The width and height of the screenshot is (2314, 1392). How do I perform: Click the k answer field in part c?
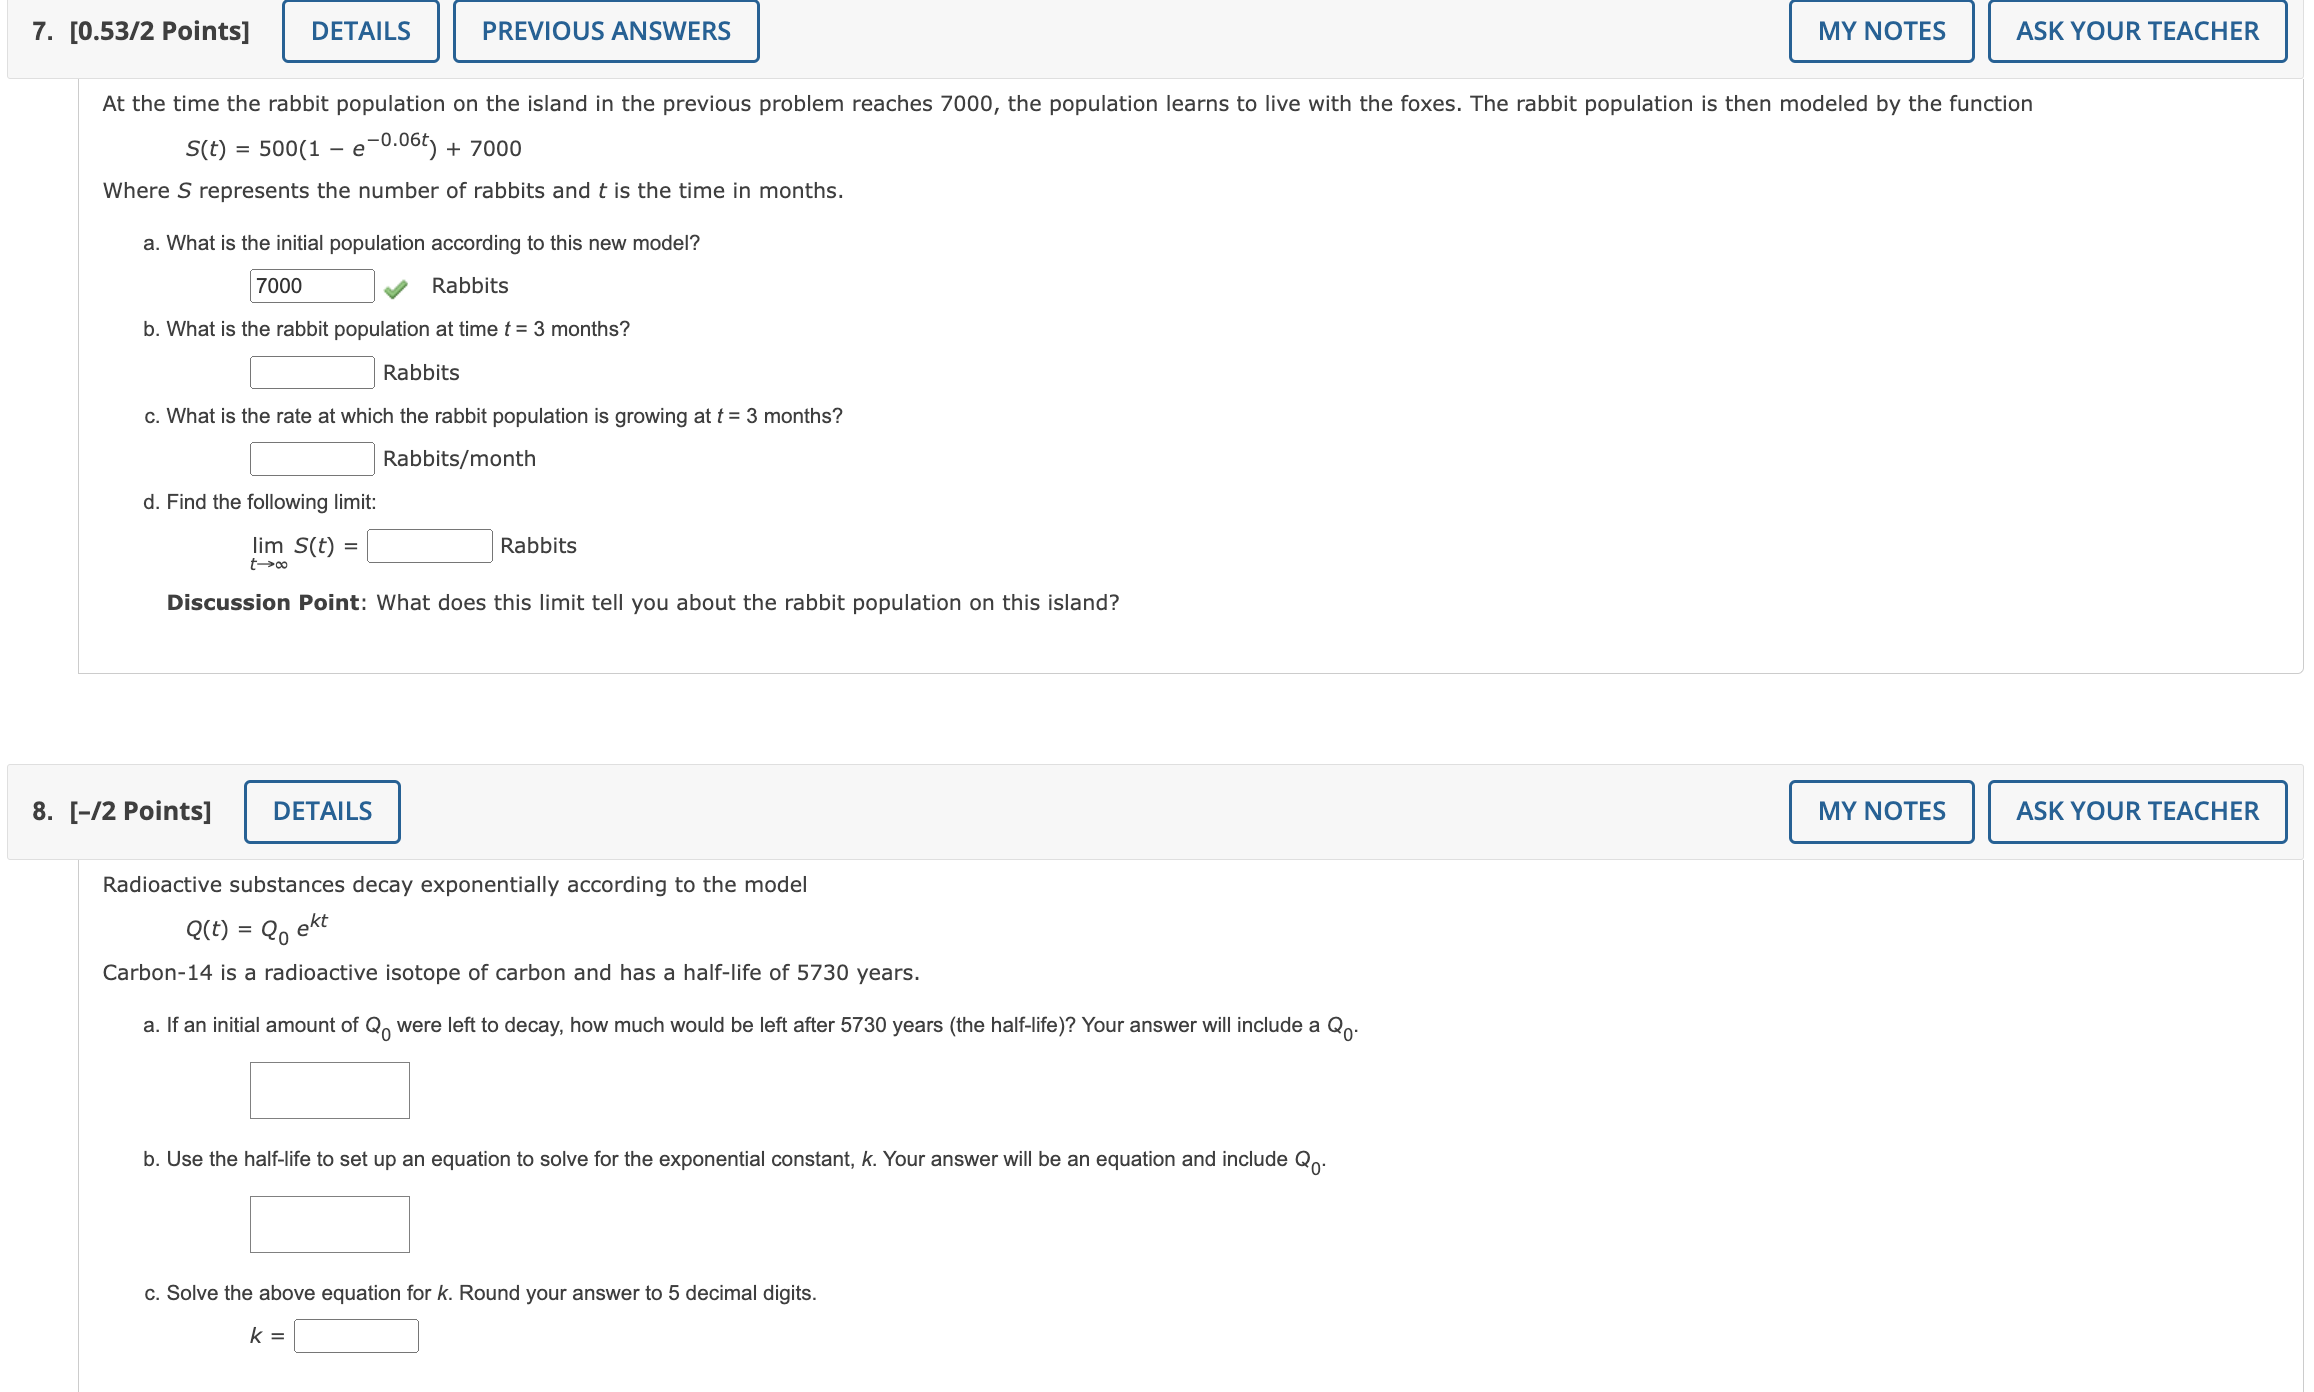(x=355, y=1334)
